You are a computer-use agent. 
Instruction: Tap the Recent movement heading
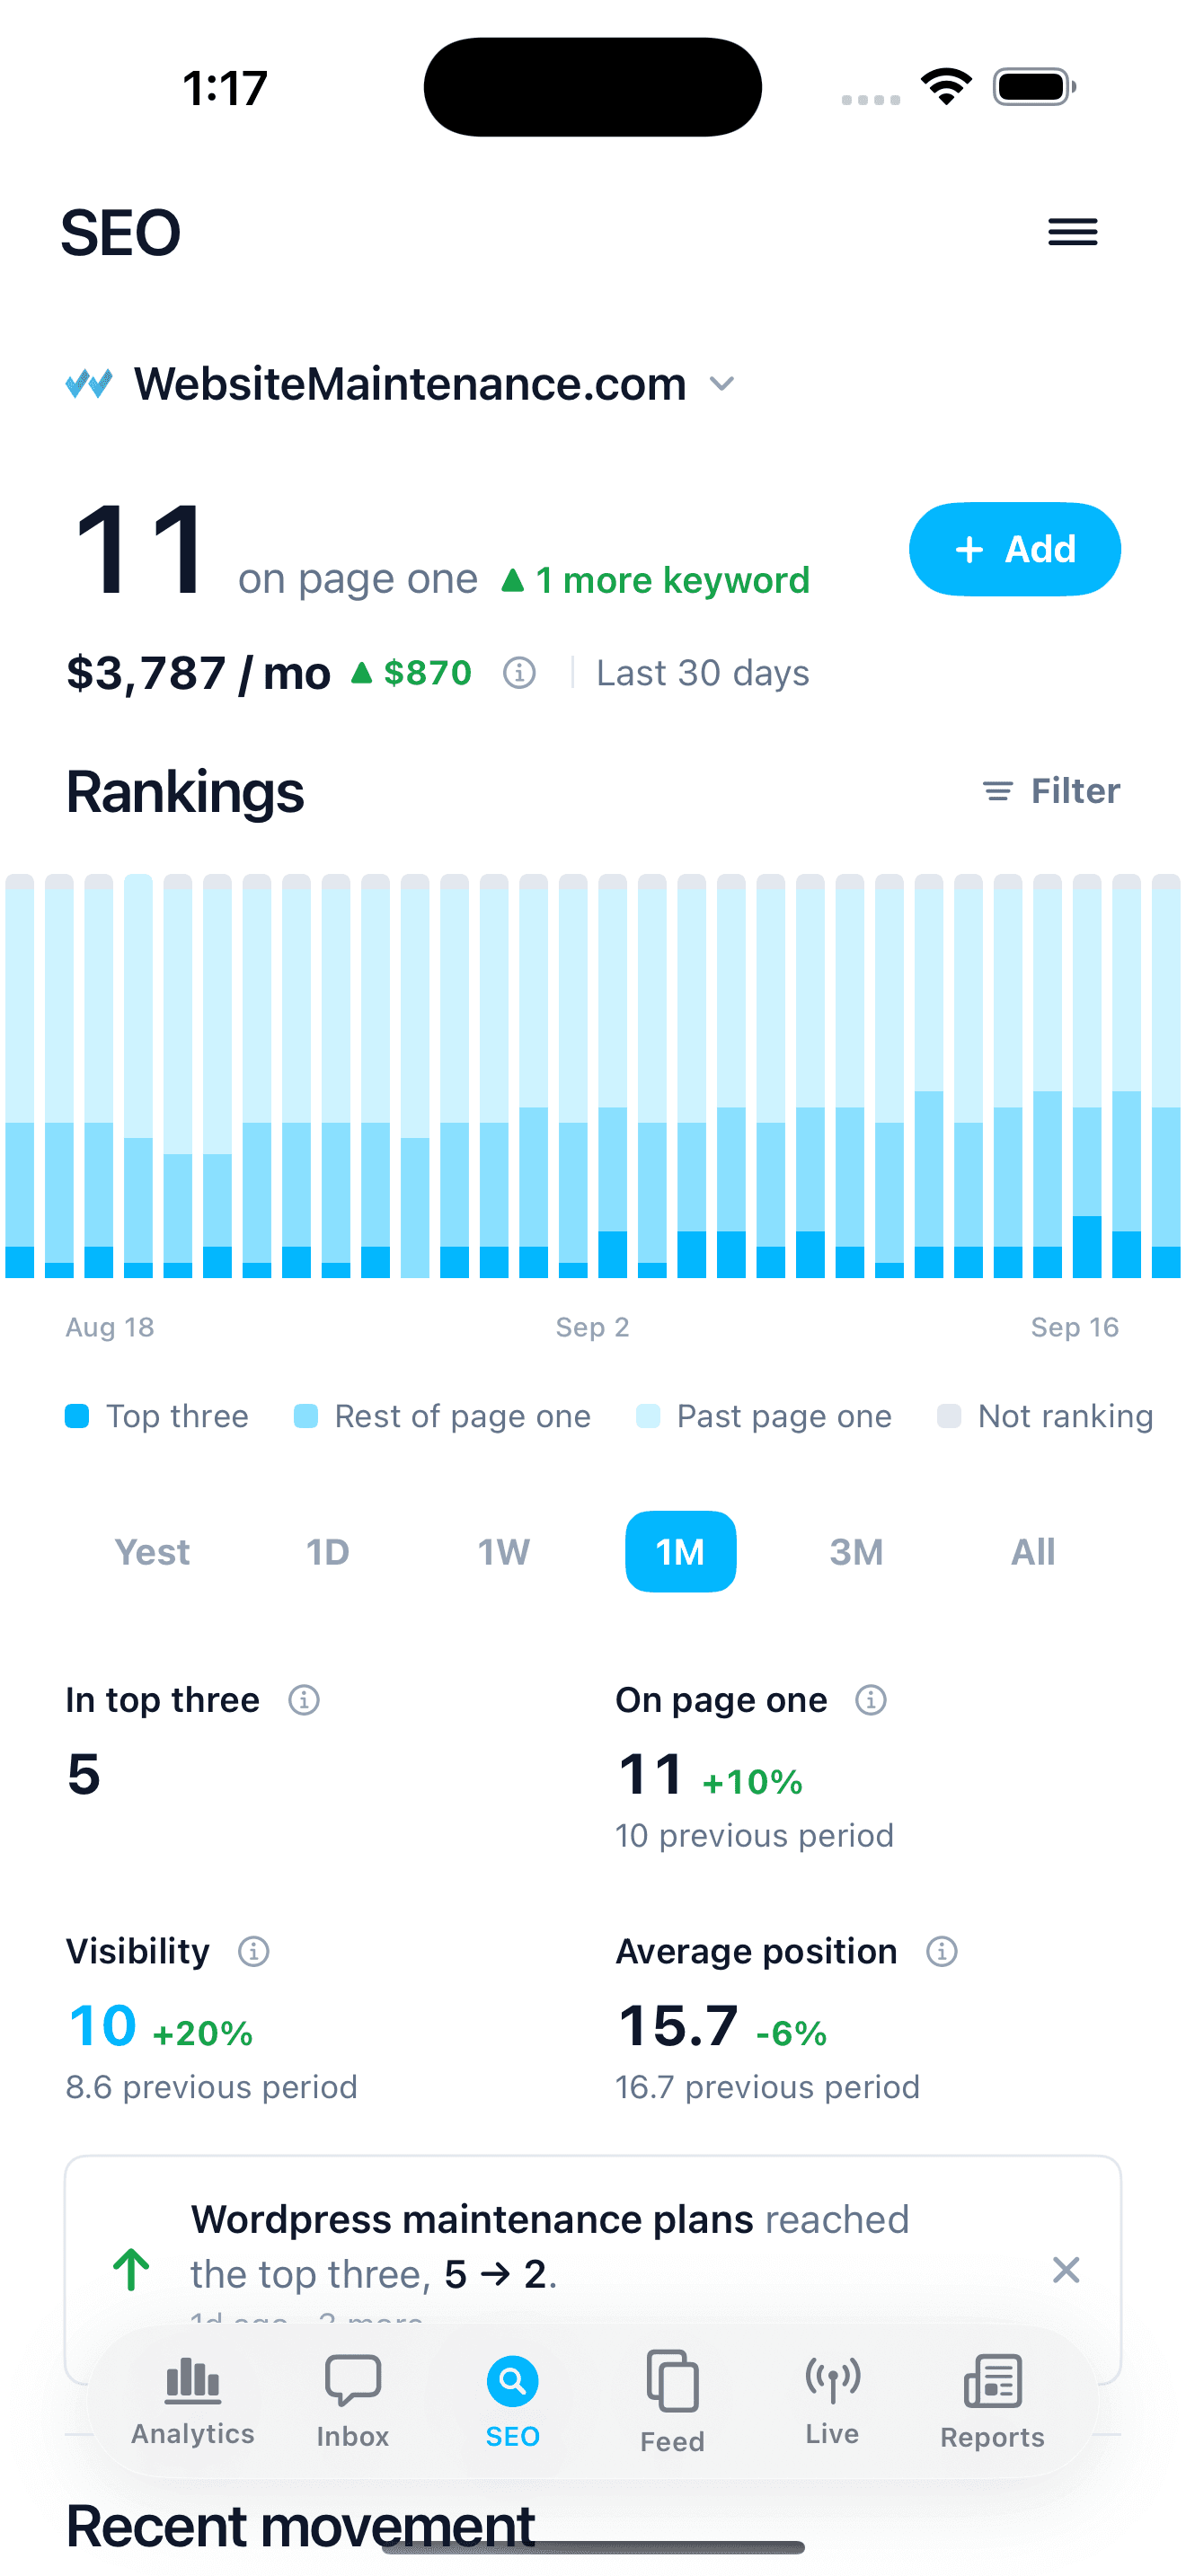(x=301, y=2525)
